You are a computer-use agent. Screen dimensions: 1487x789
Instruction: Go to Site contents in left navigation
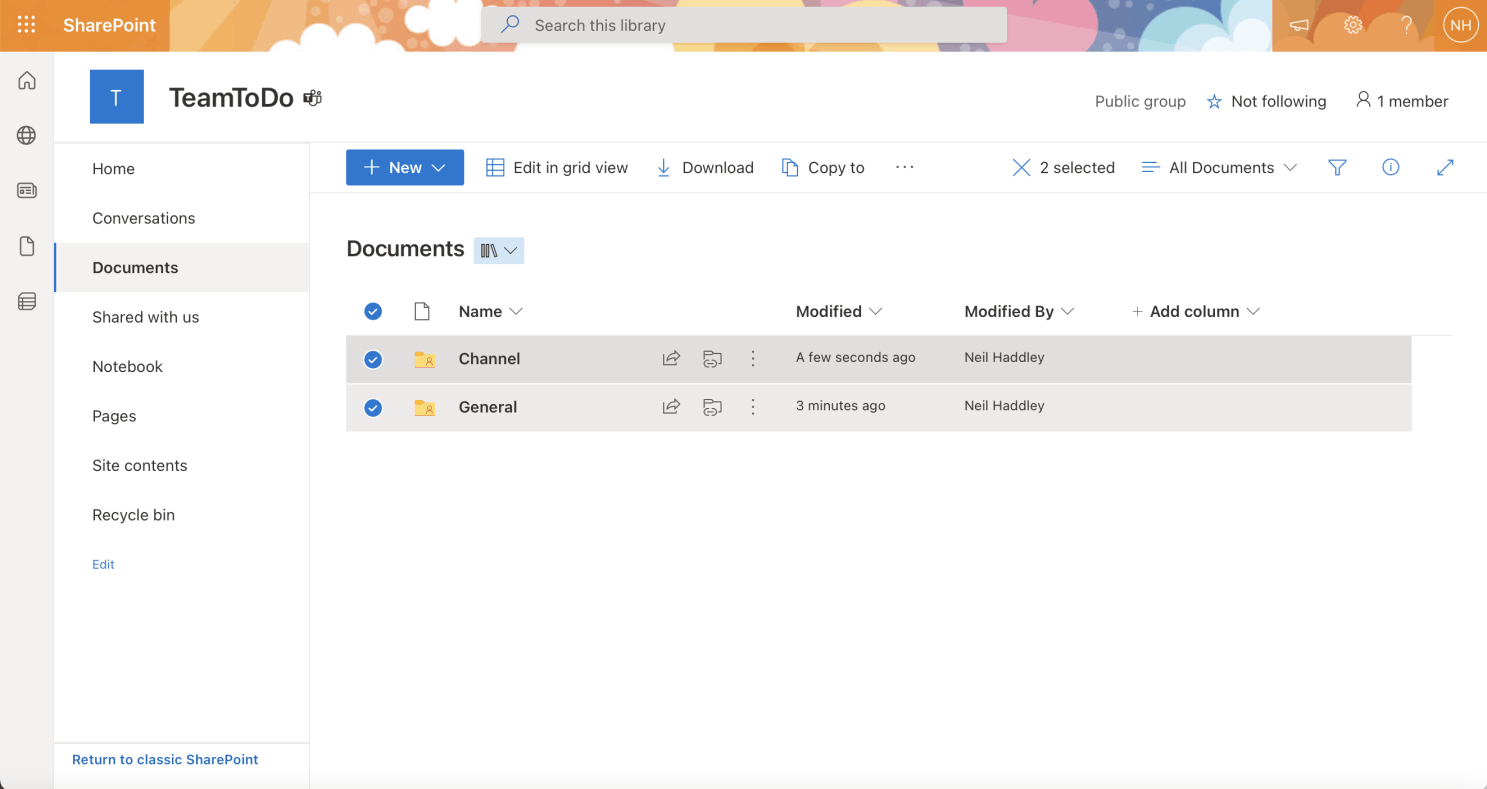click(x=140, y=465)
